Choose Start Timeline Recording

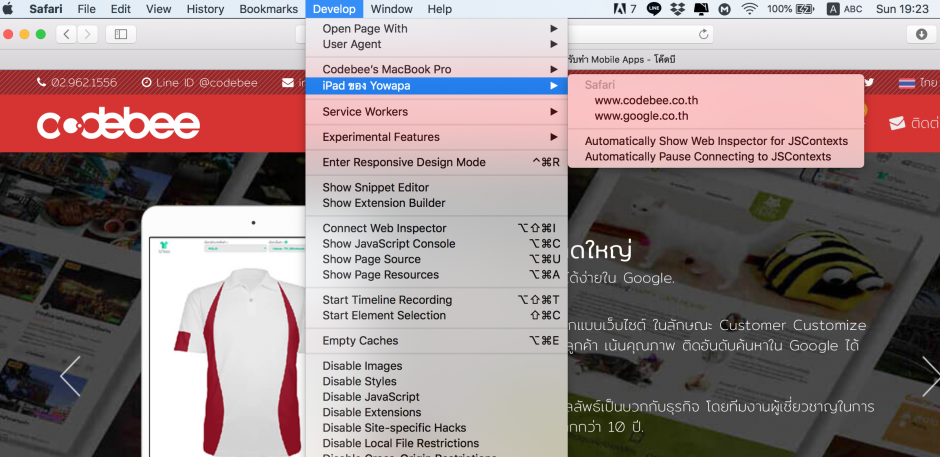(x=436, y=299)
